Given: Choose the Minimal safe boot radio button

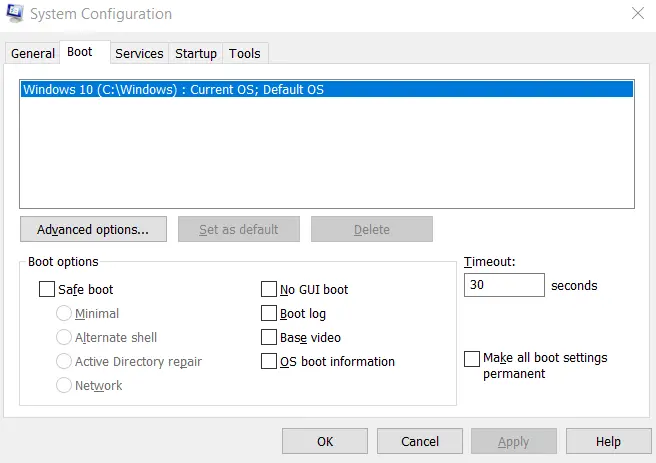Looking at the screenshot, I should click(64, 314).
